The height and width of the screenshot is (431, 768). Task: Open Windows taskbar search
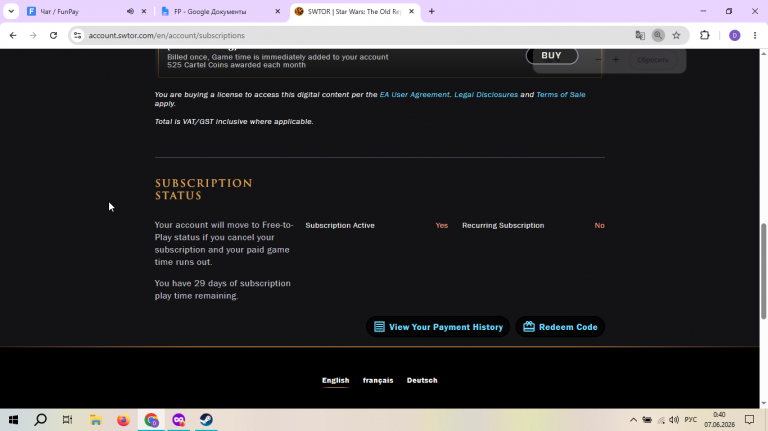pos(41,420)
